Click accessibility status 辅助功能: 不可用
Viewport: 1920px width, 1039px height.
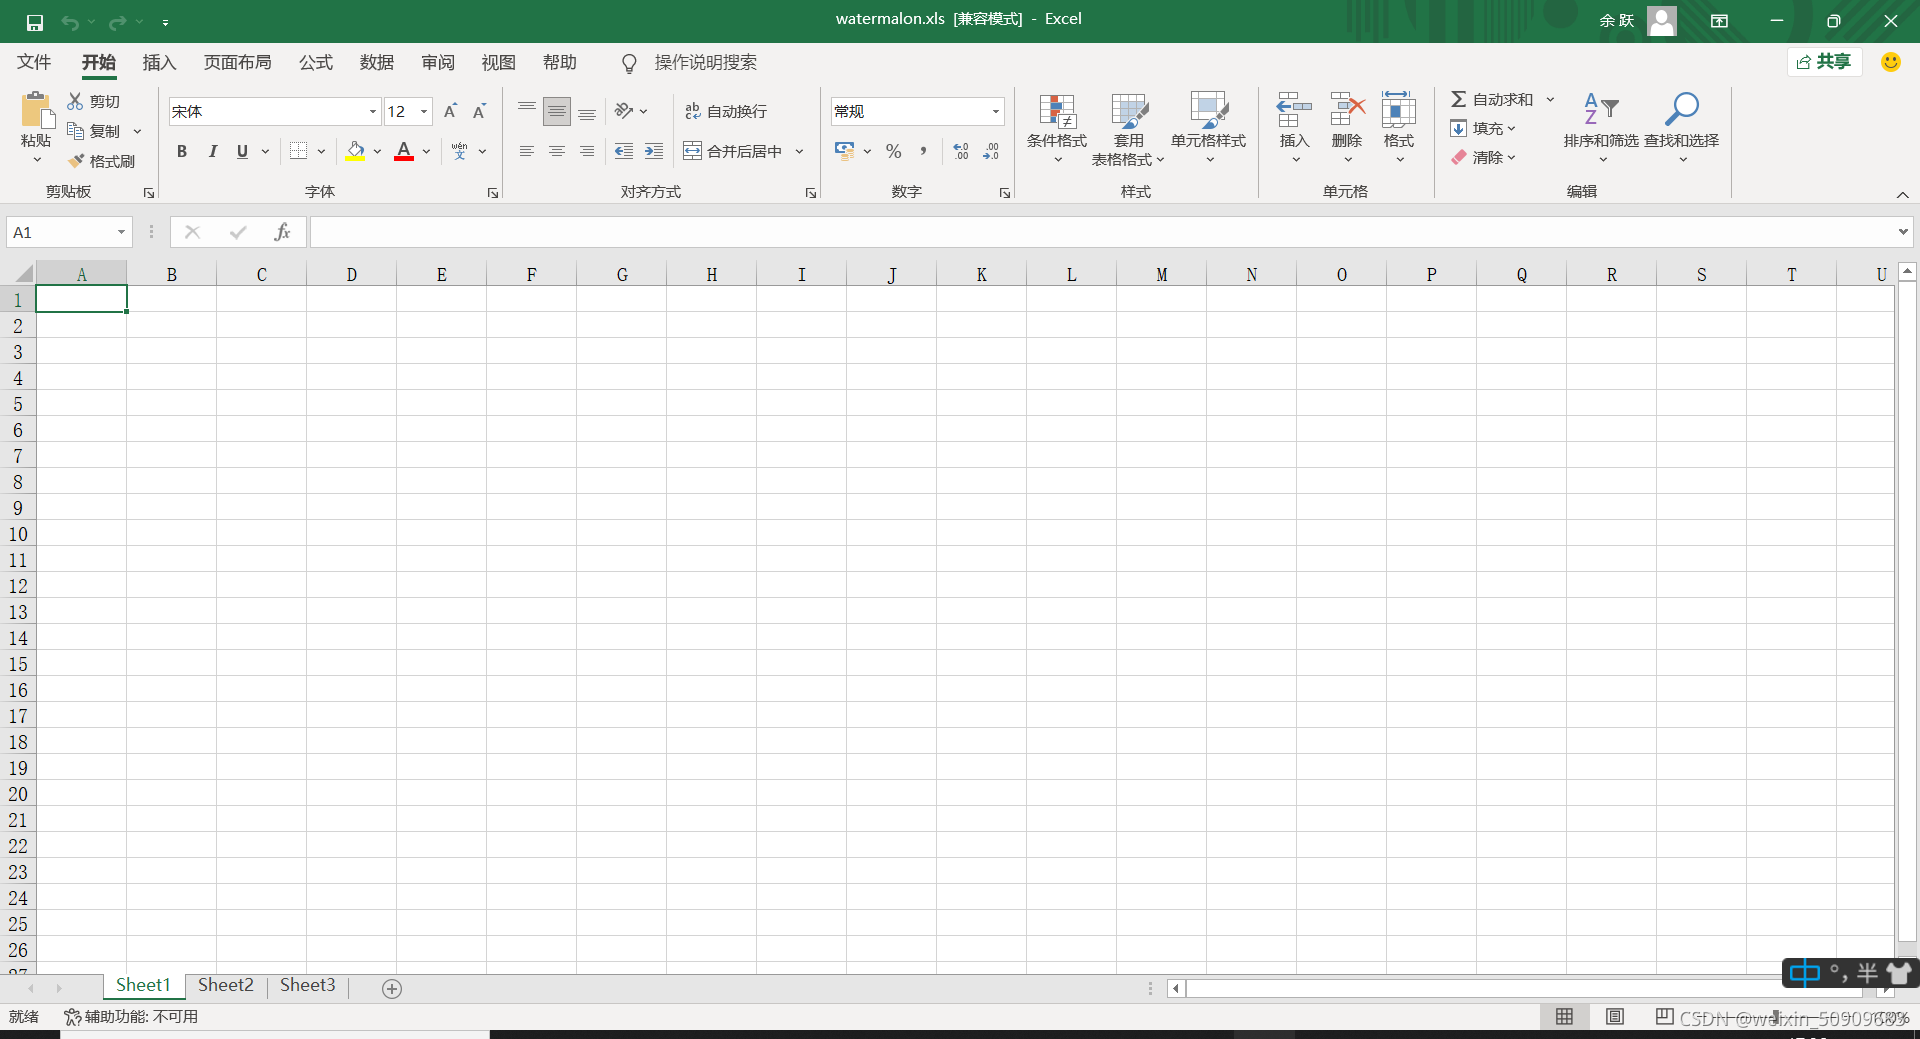tap(131, 1017)
